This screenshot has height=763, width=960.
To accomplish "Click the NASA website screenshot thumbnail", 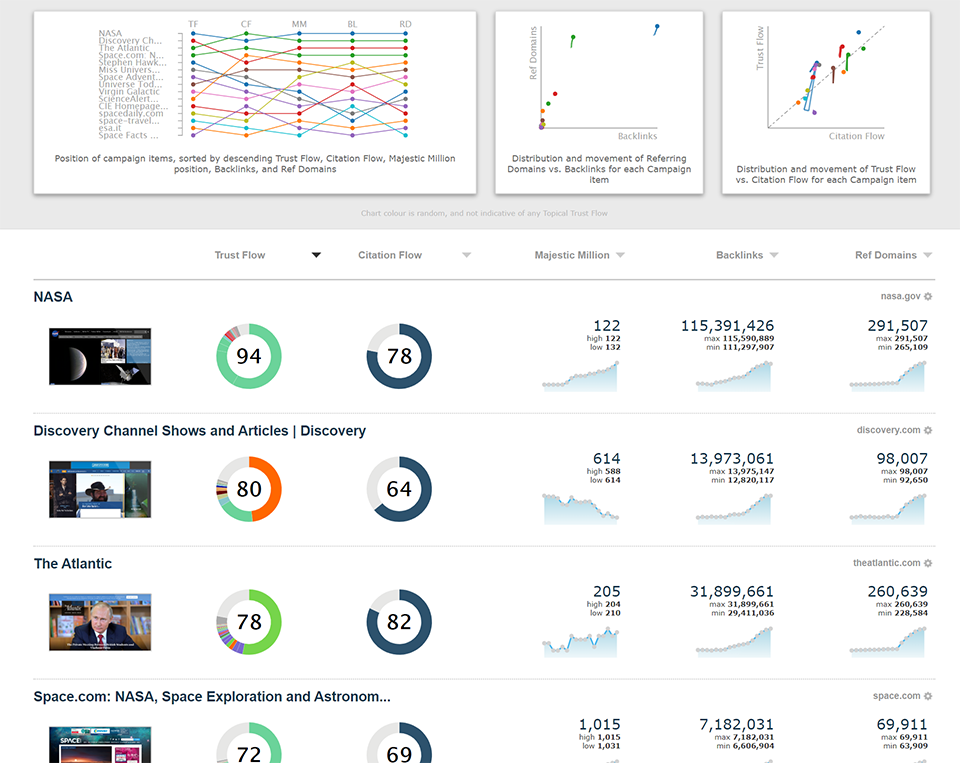I will [x=100, y=357].
